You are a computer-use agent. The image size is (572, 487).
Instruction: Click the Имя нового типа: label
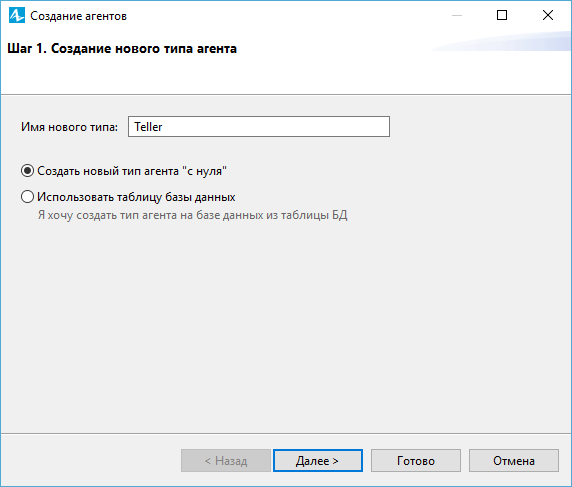tap(69, 127)
